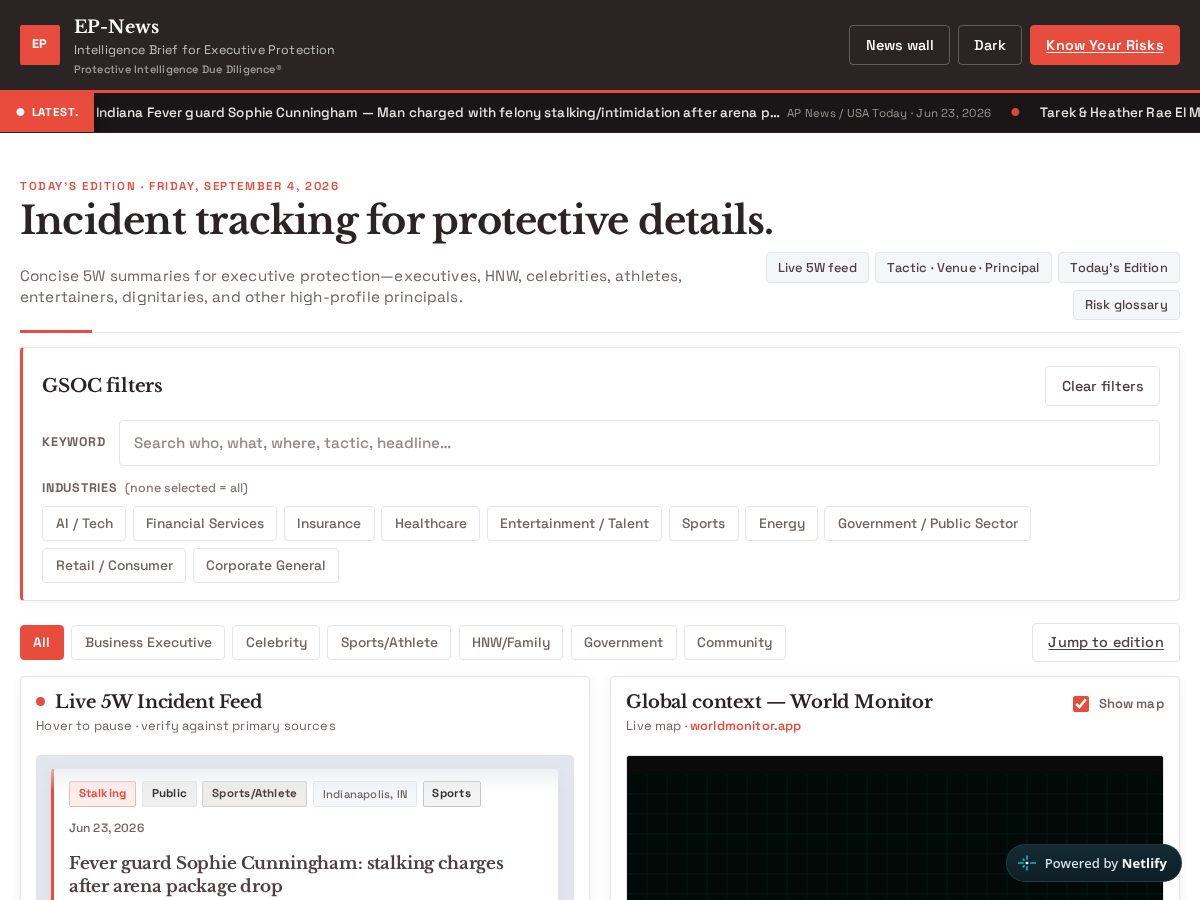Select the Government category tab

click(624, 642)
